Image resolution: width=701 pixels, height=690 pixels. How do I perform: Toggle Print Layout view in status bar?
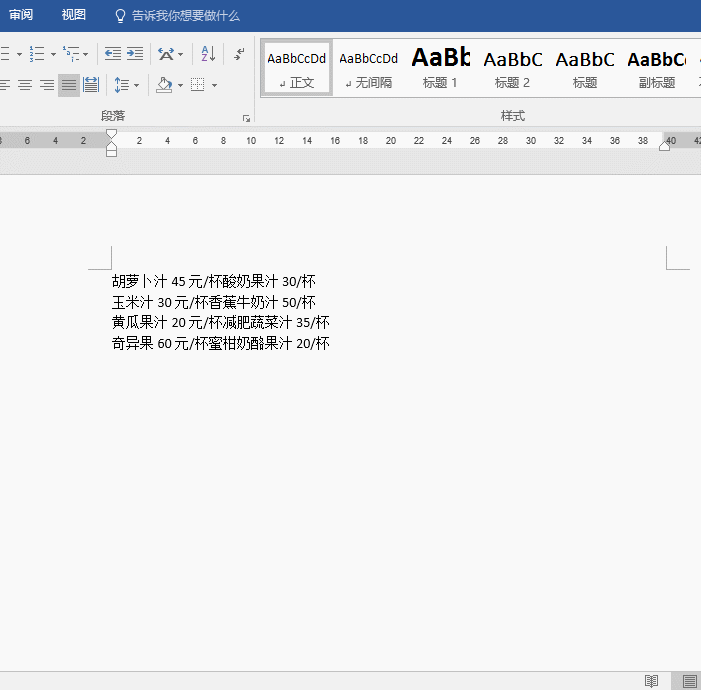click(689, 681)
